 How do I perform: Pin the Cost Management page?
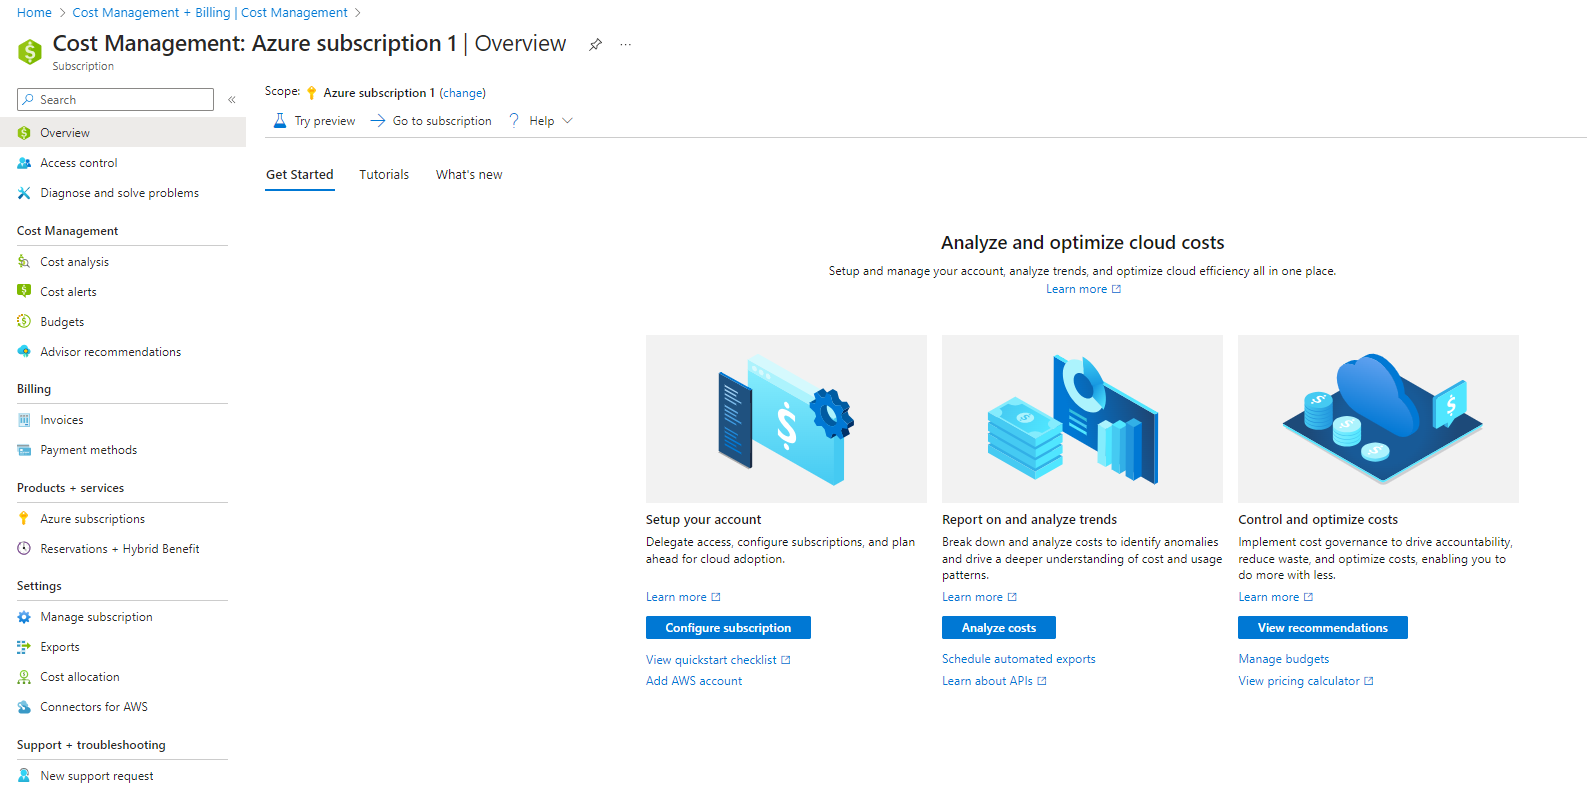click(595, 44)
